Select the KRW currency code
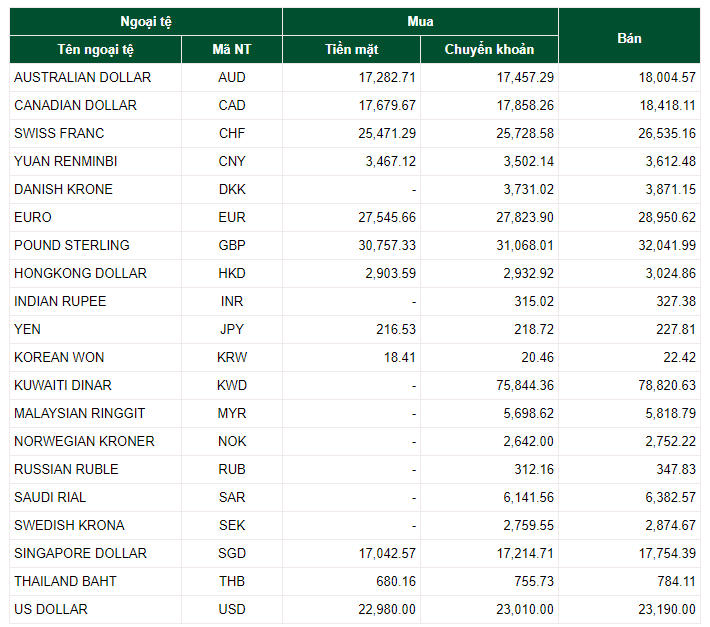710x627 pixels. (x=232, y=357)
